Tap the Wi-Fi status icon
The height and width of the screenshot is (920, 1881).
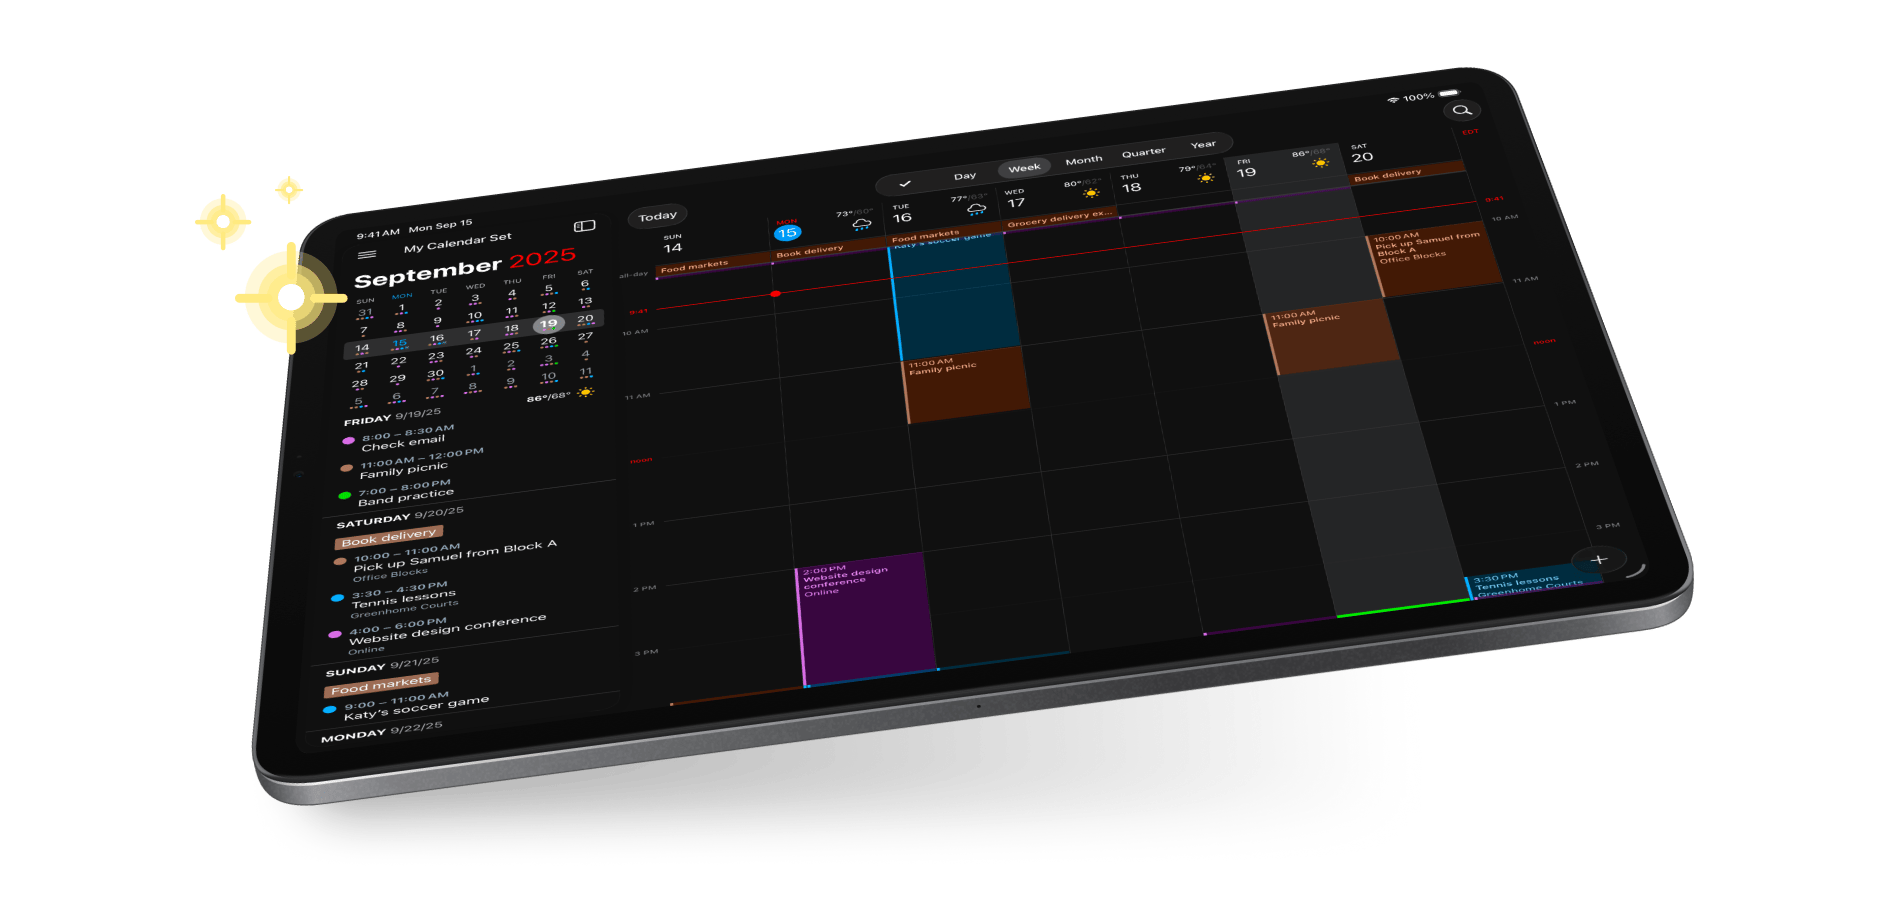tap(1393, 100)
